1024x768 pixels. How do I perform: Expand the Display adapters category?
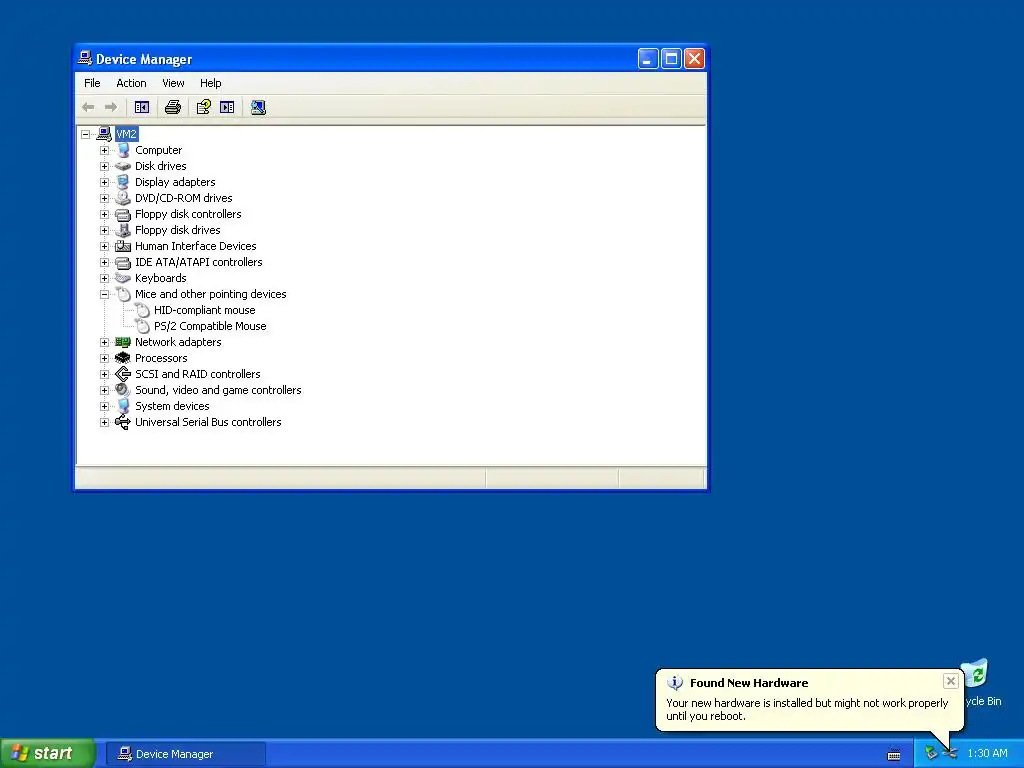pyautogui.click(x=104, y=182)
